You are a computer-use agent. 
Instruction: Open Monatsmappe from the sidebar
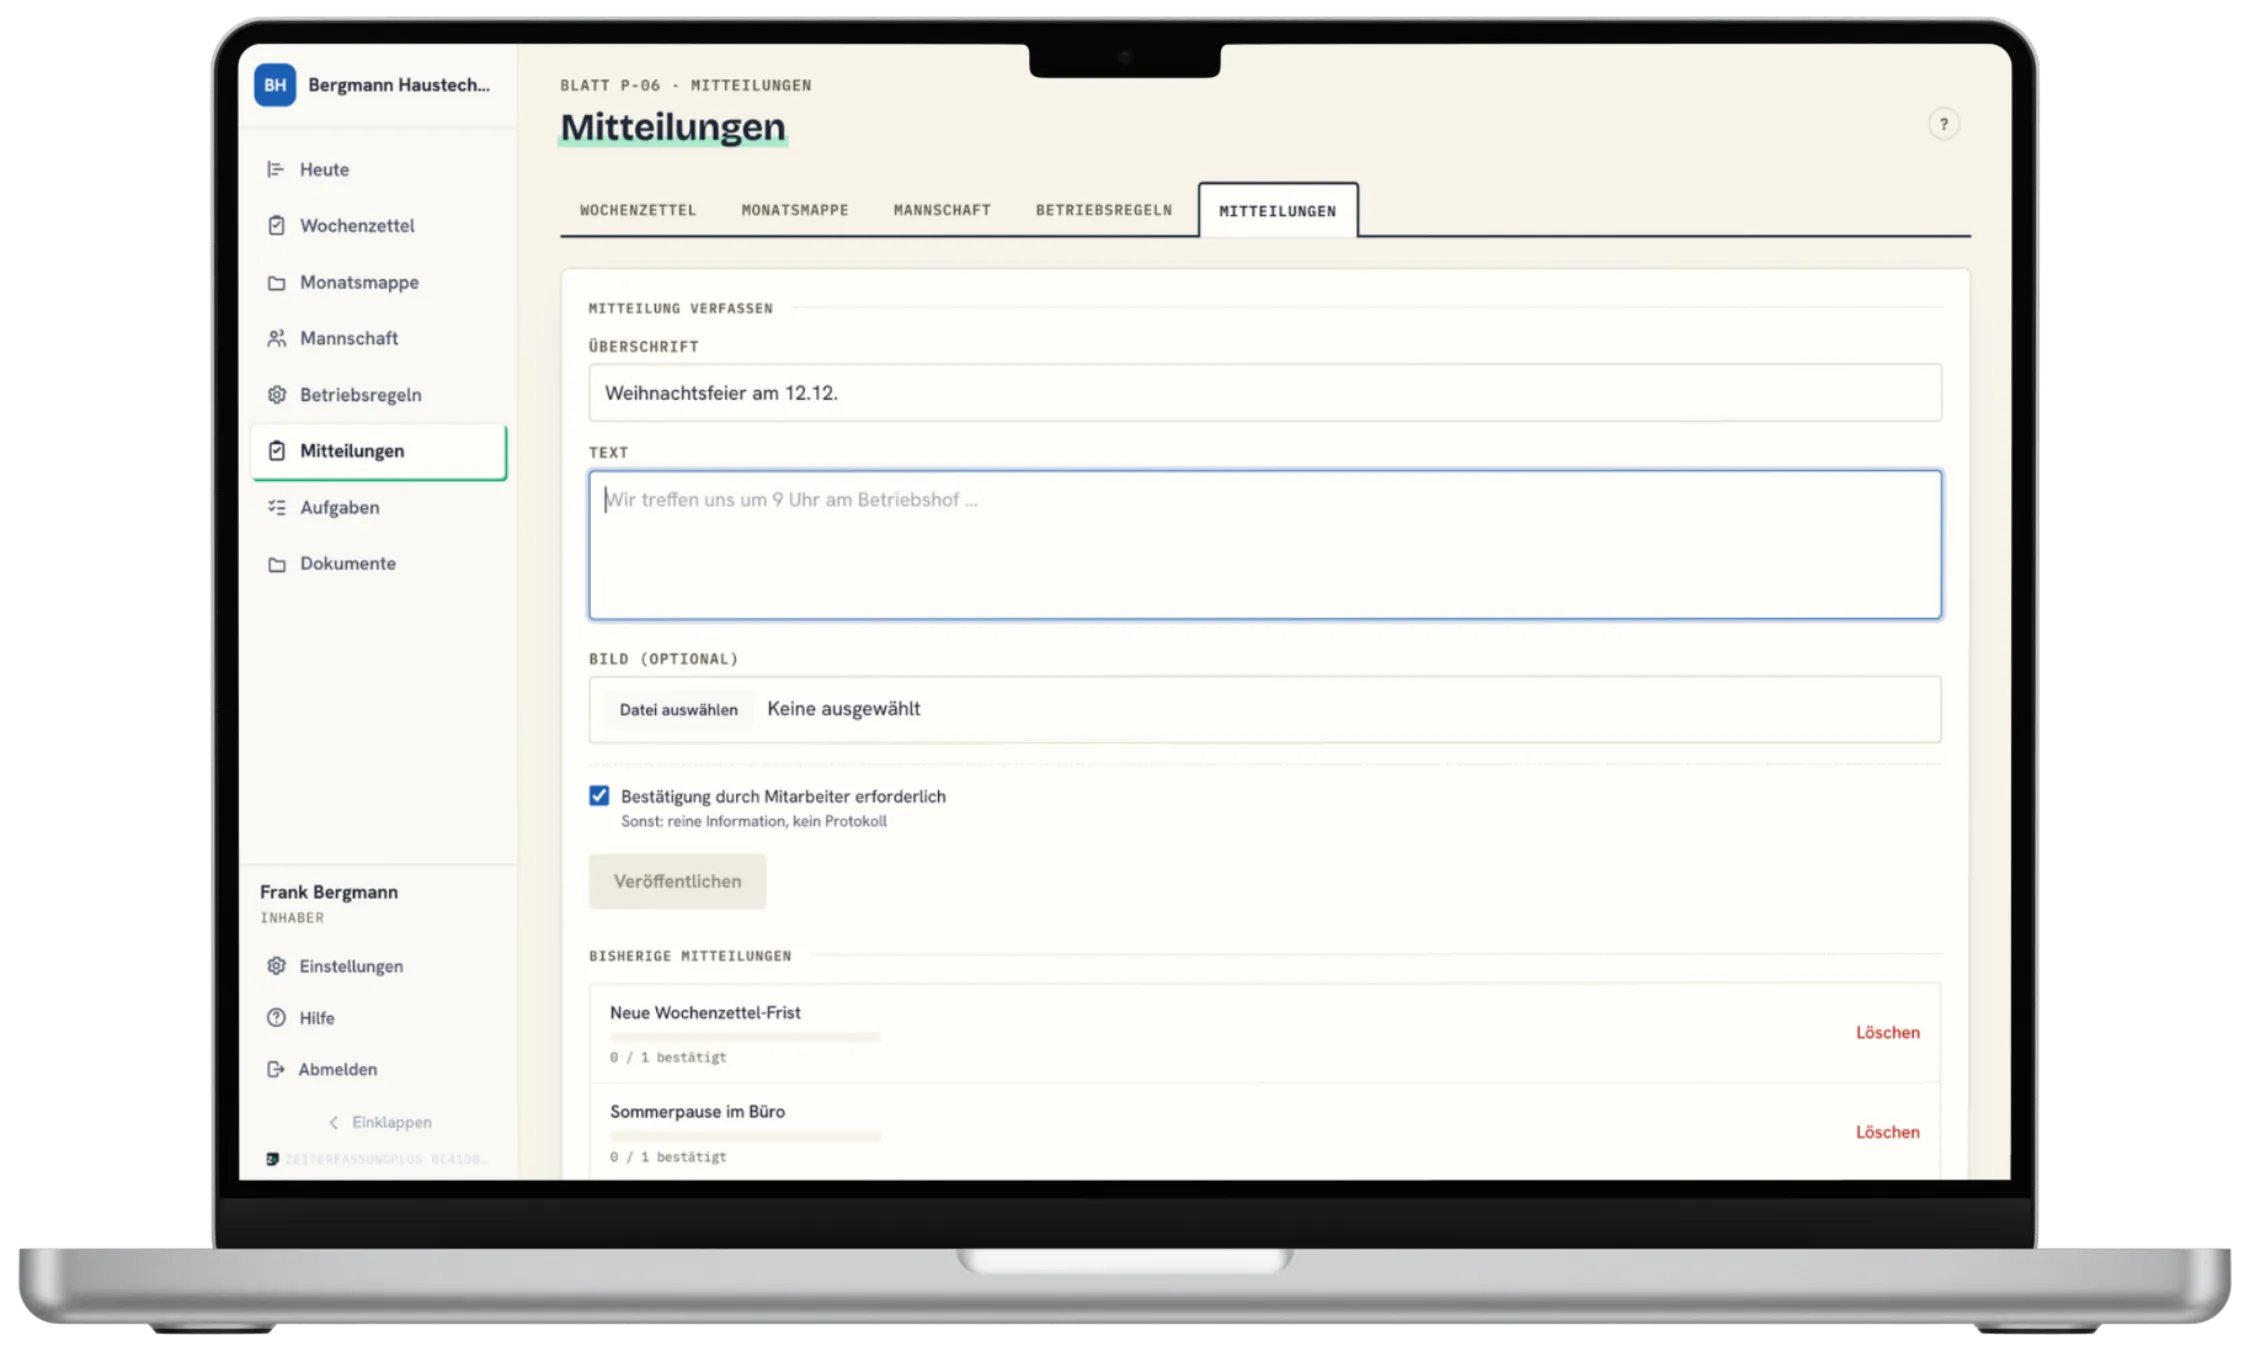(379, 283)
